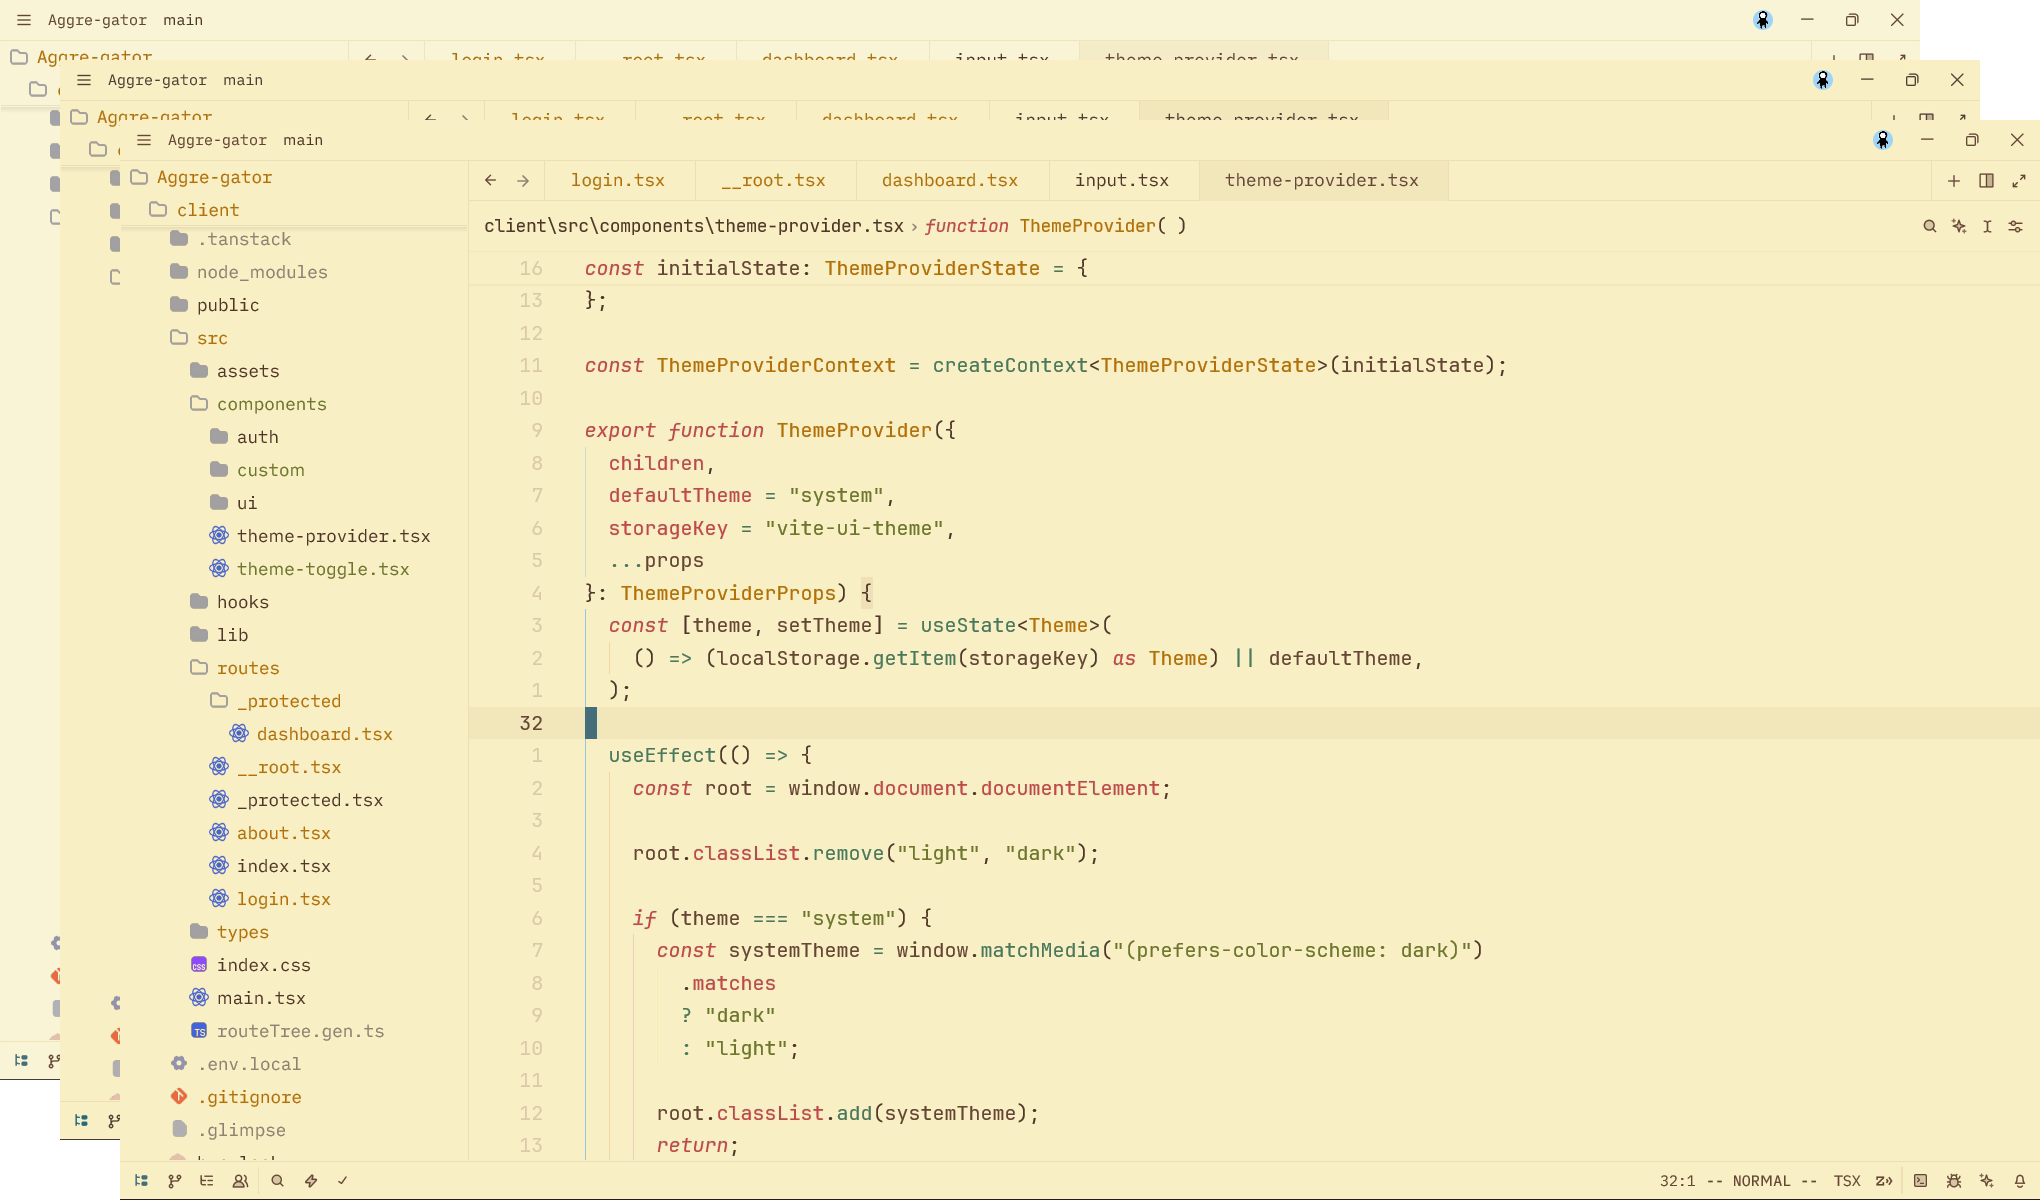Switch to the __root.tsx tab

click(x=774, y=181)
